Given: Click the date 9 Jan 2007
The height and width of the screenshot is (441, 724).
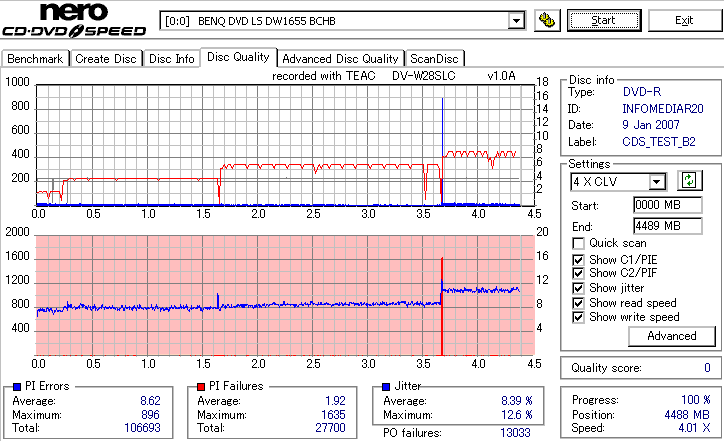Looking at the screenshot, I should 651,125.
